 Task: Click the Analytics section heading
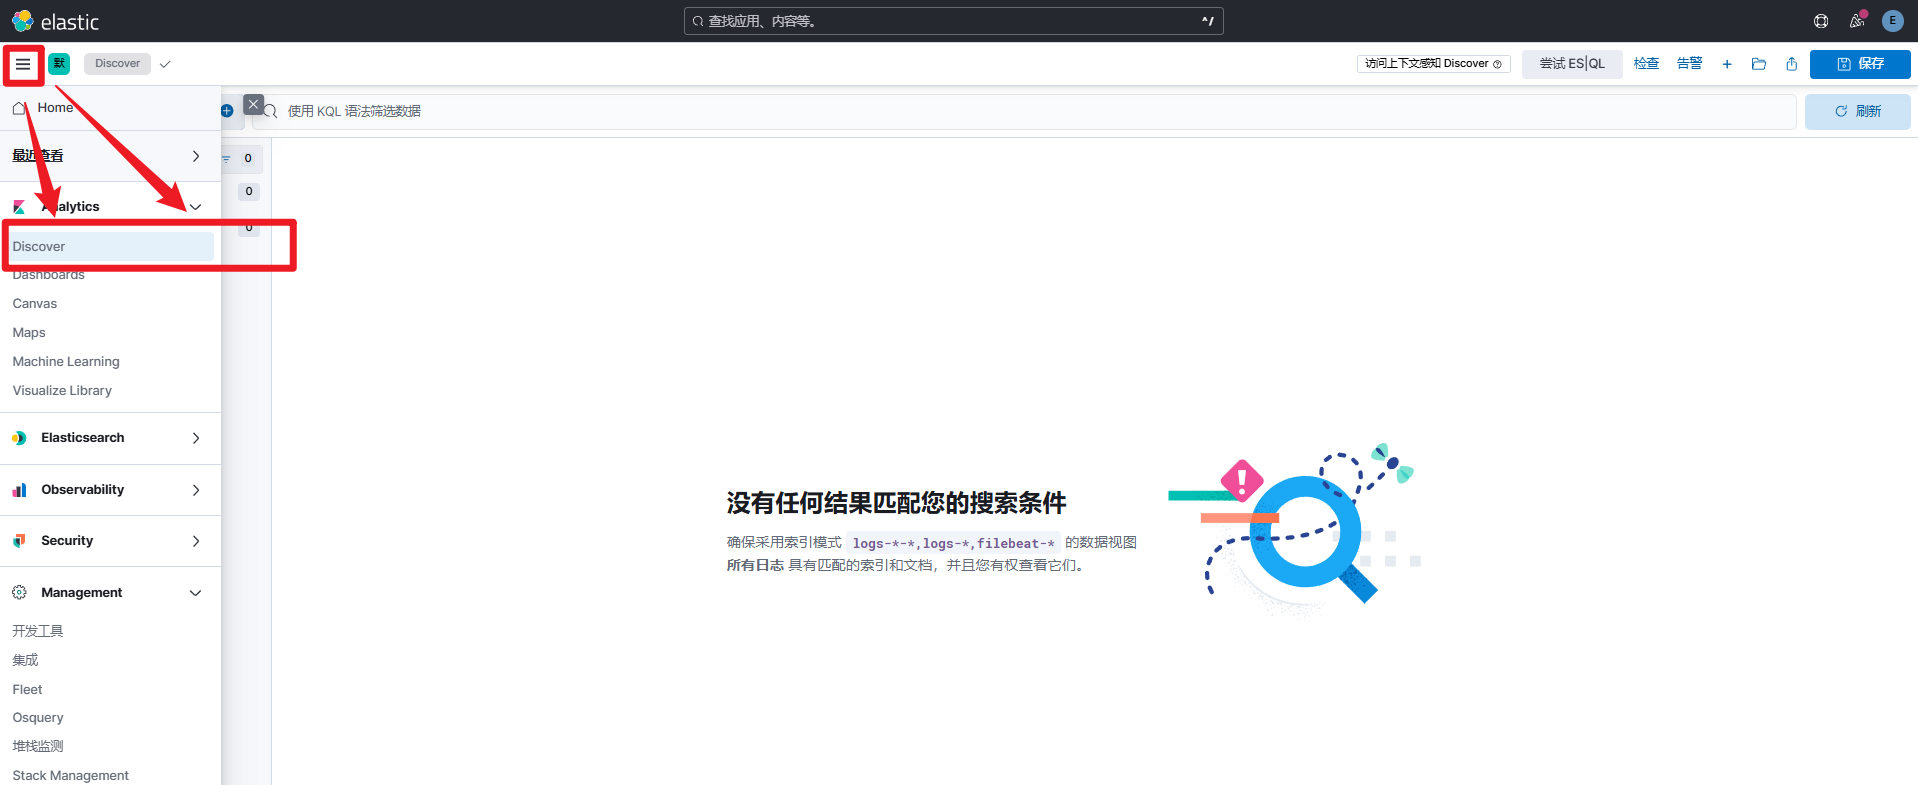click(x=70, y=207)
